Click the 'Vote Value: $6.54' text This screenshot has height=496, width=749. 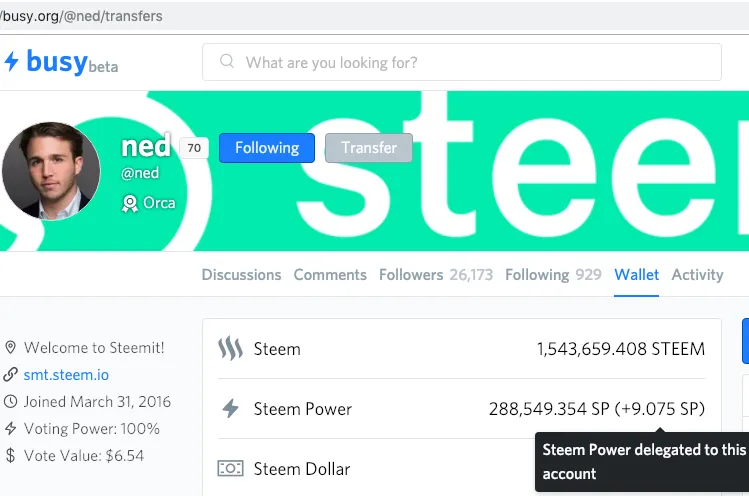tap(84, 456)
